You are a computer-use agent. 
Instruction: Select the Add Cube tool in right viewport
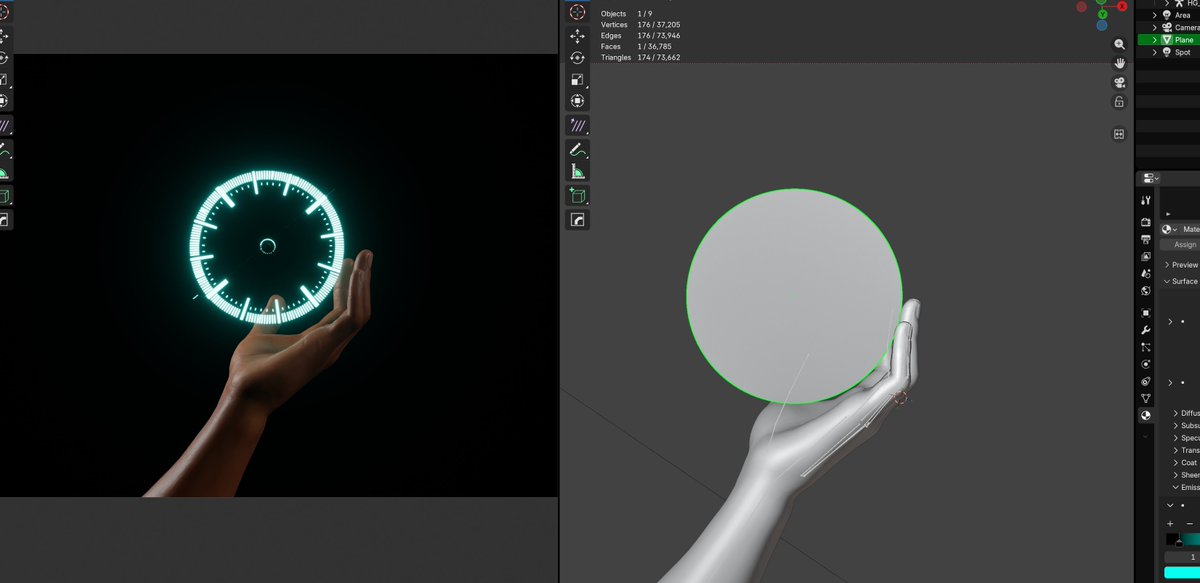(x=577, y=196)
